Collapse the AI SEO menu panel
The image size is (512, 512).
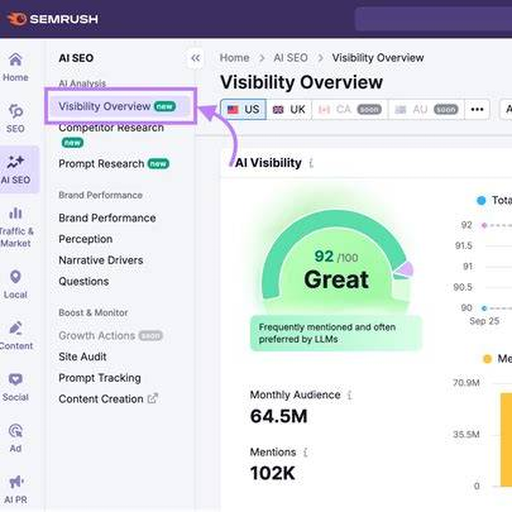tap(196, 58)
